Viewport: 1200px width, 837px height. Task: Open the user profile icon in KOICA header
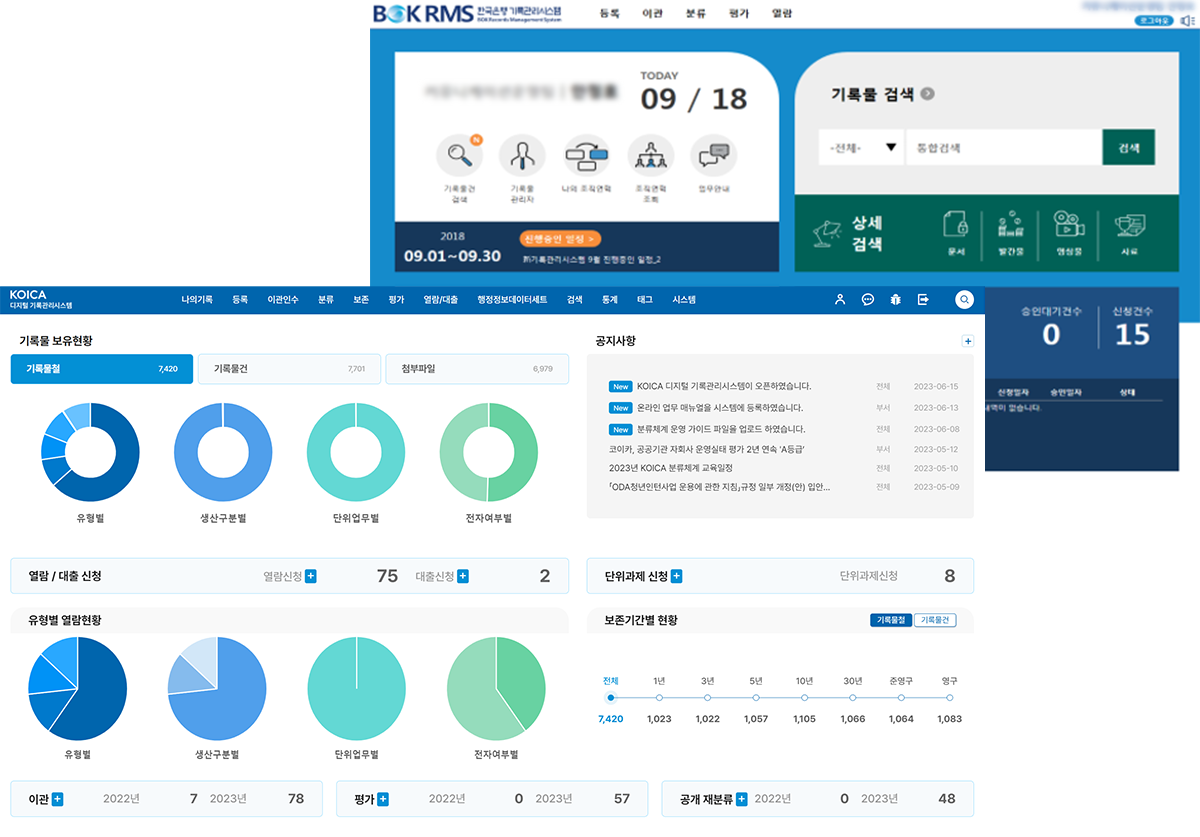click(840, 299)
